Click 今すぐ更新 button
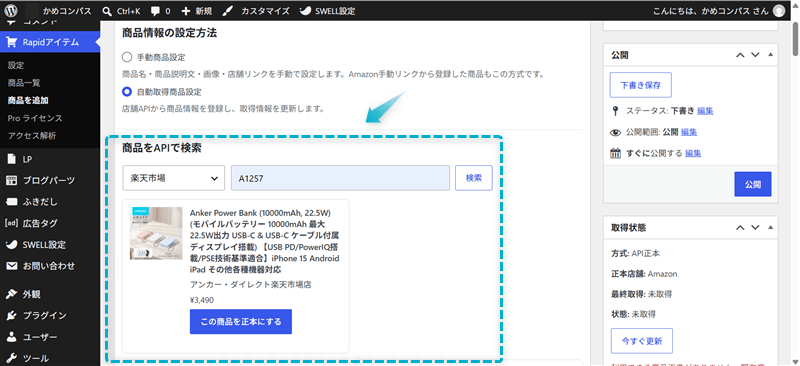This screenshot has height=366, width=800. click(x=642, y=341)
